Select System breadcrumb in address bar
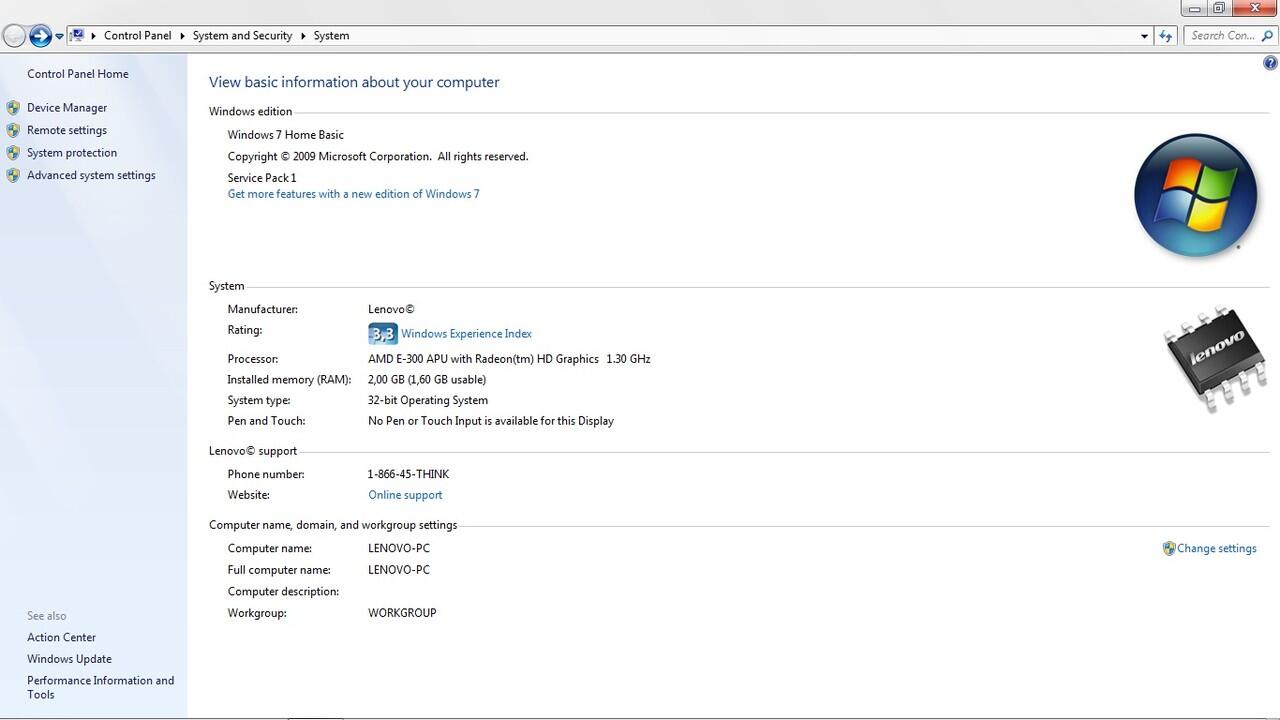The height and width of the screenshot is (720, 1280). 331,35
